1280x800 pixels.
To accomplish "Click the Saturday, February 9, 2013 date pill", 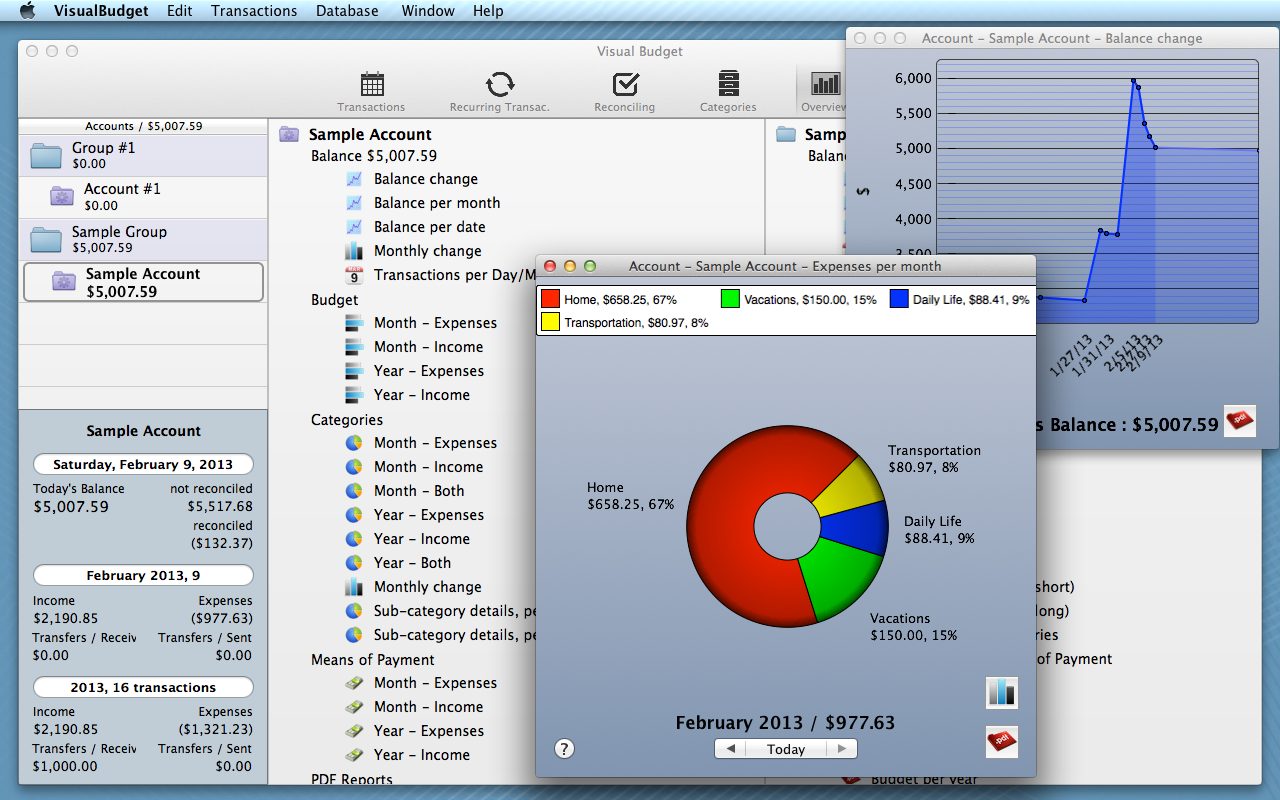I will pos(143,465).
